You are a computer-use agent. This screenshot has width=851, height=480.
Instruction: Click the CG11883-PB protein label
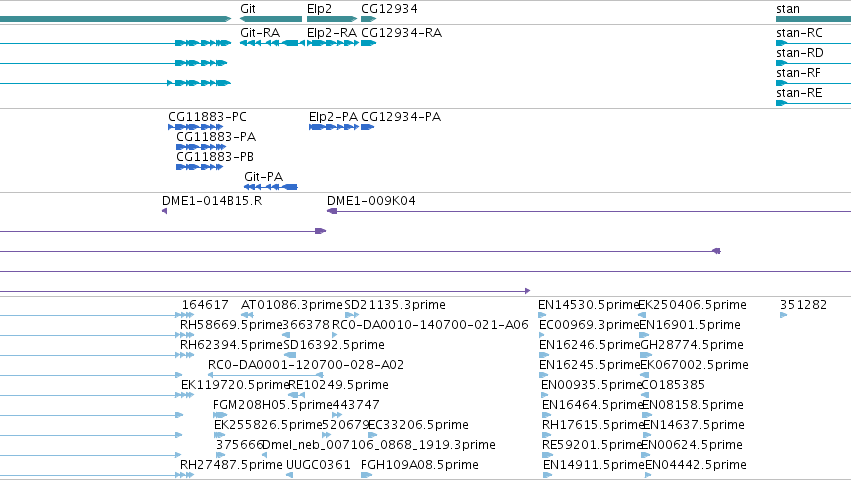point(215,157)
